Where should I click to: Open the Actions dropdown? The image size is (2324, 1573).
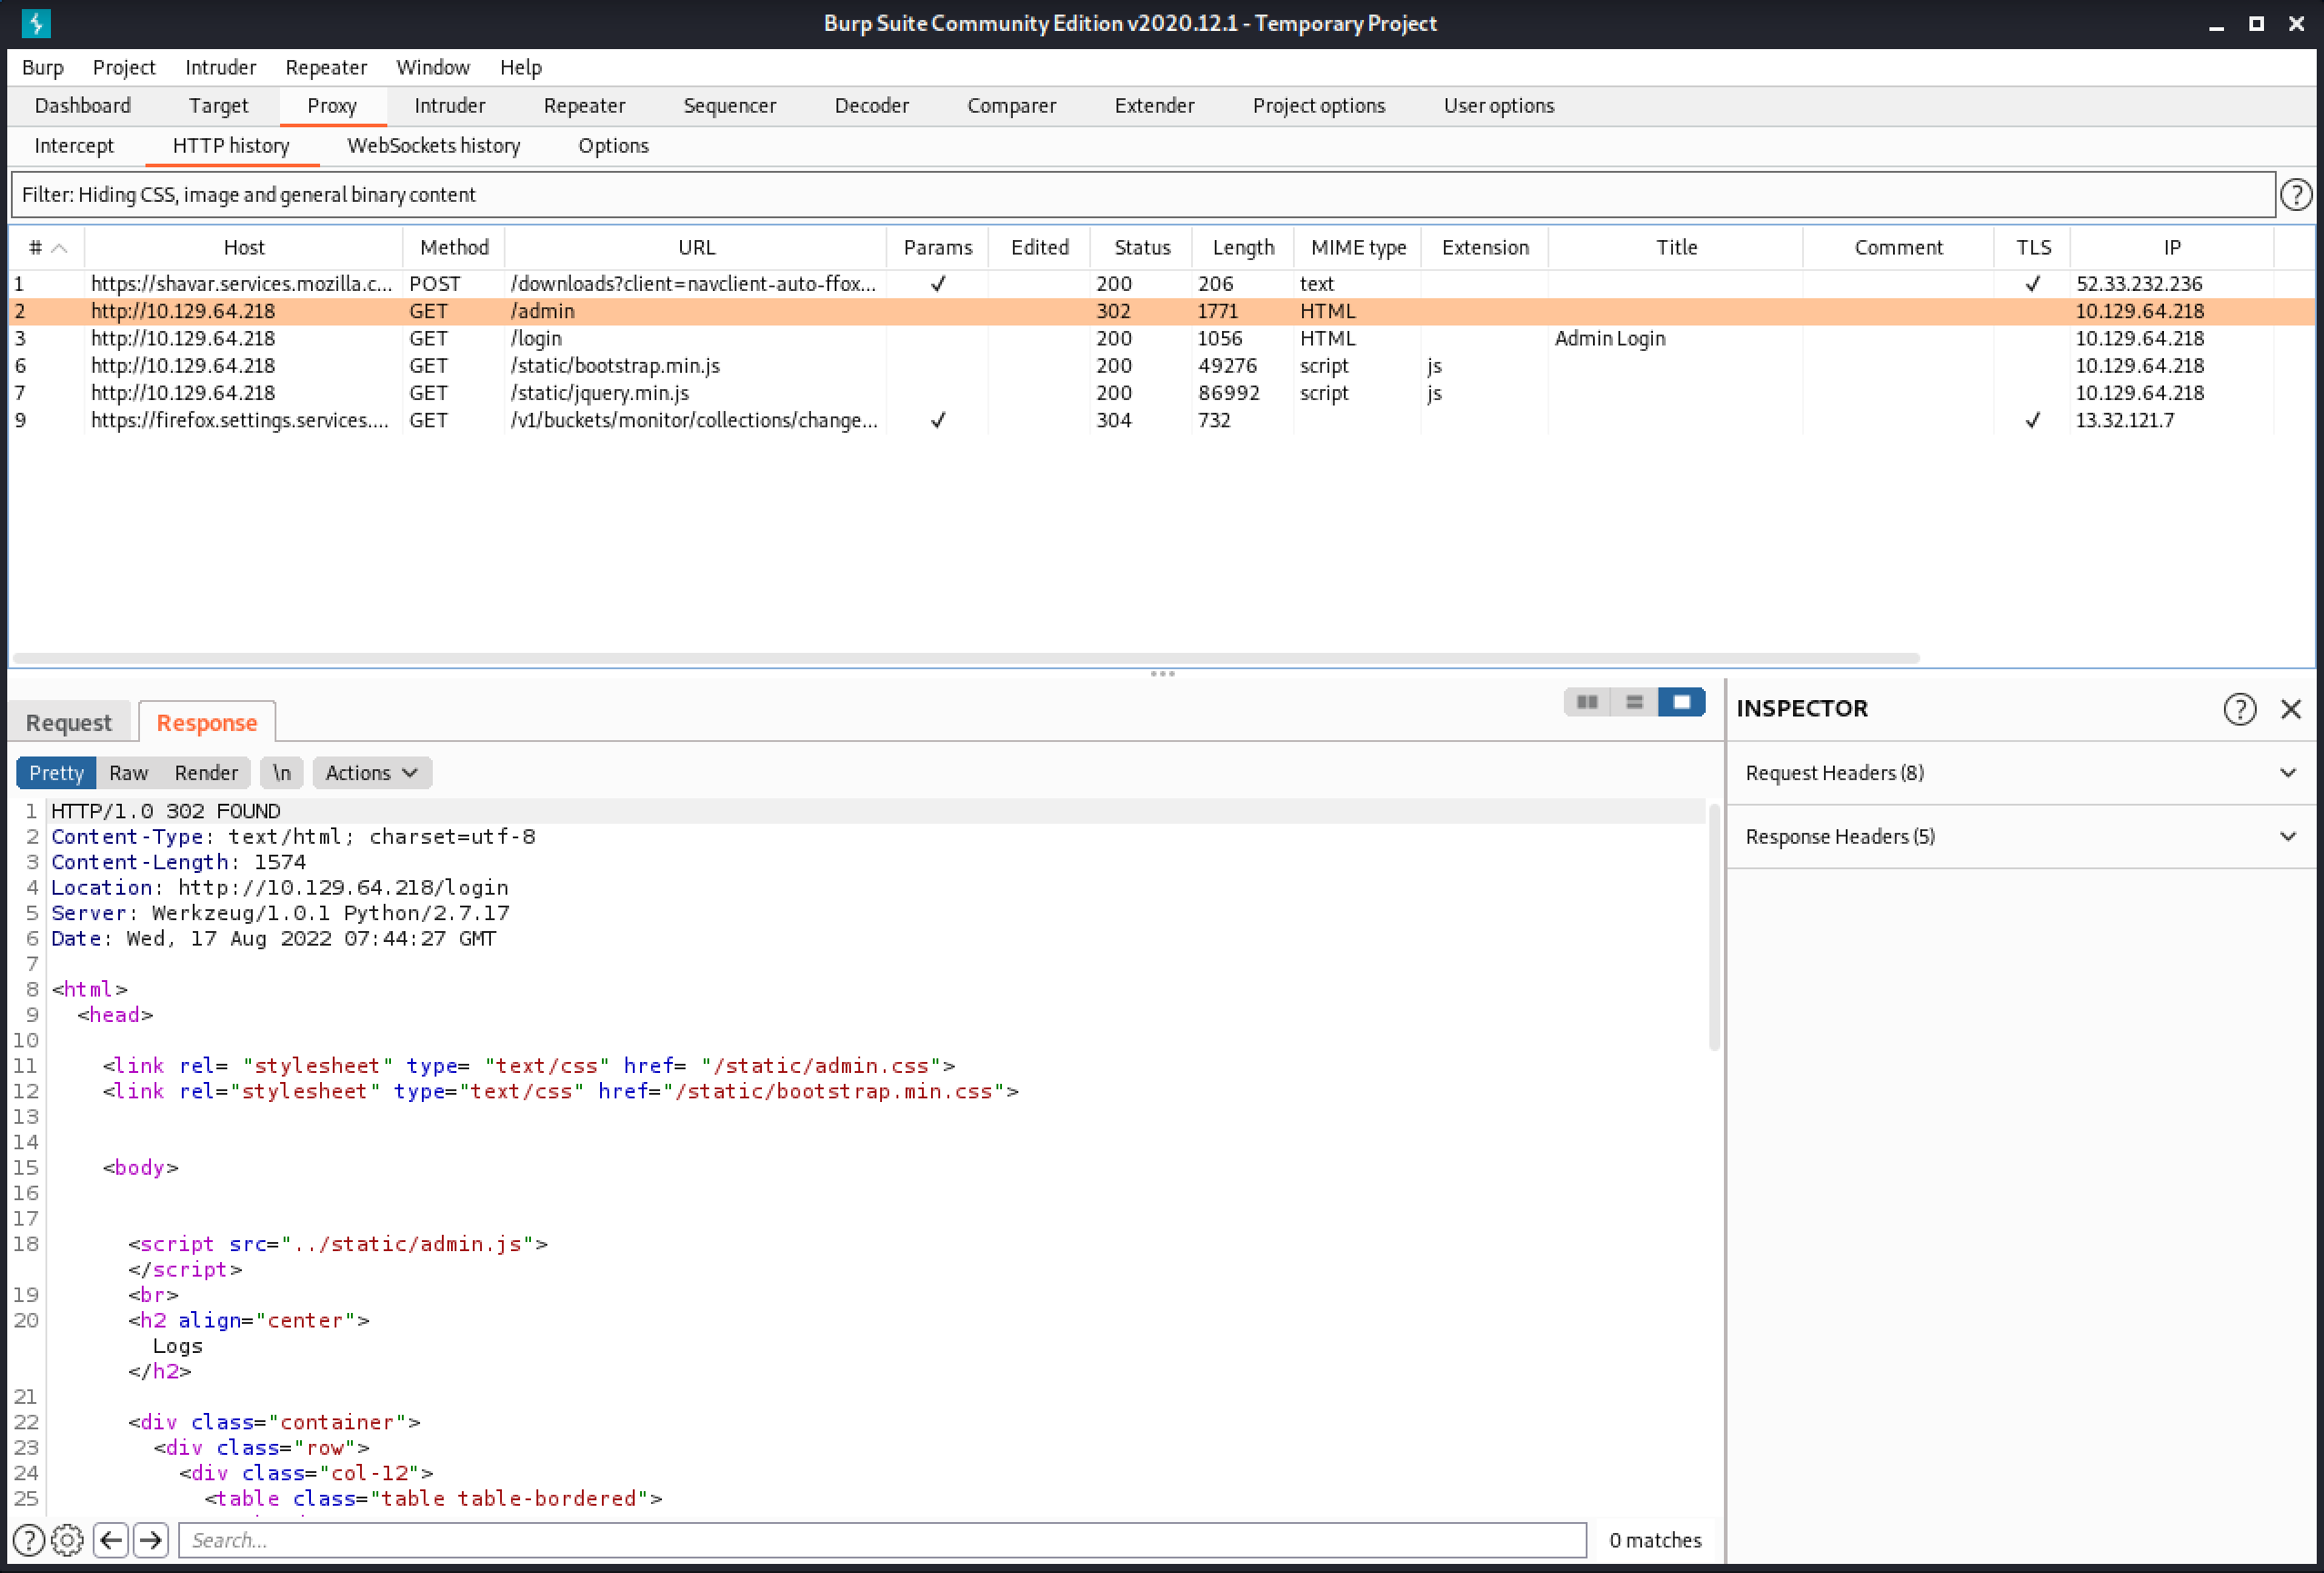(x=371, y=772)
